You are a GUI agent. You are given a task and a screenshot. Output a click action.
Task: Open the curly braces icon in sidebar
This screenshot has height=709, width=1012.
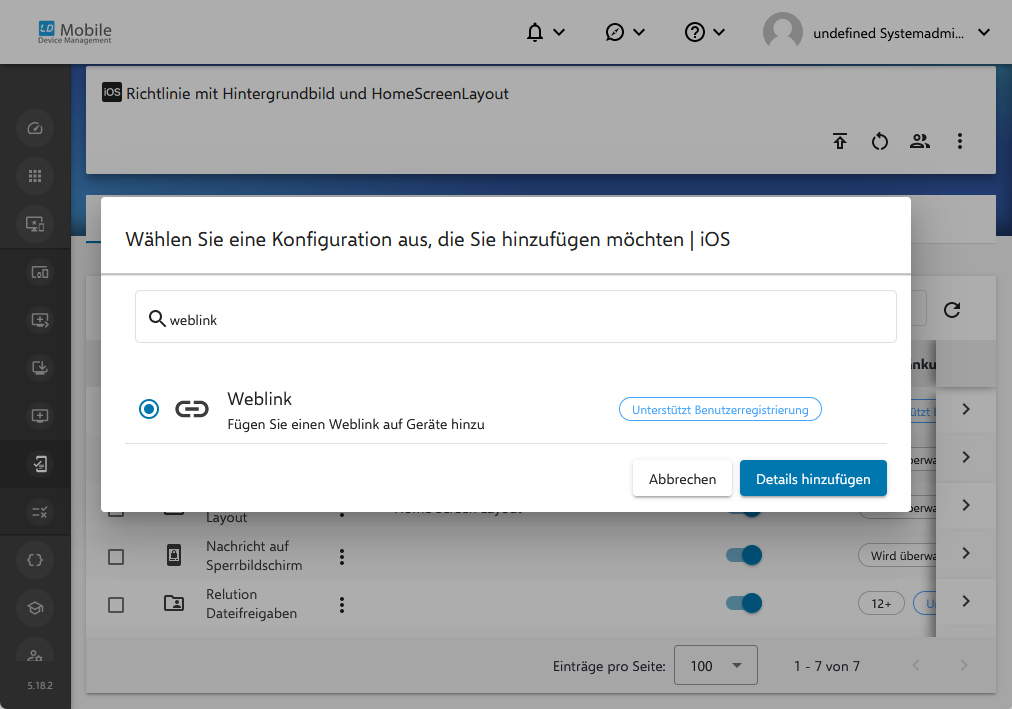click(x=35, y=560)
